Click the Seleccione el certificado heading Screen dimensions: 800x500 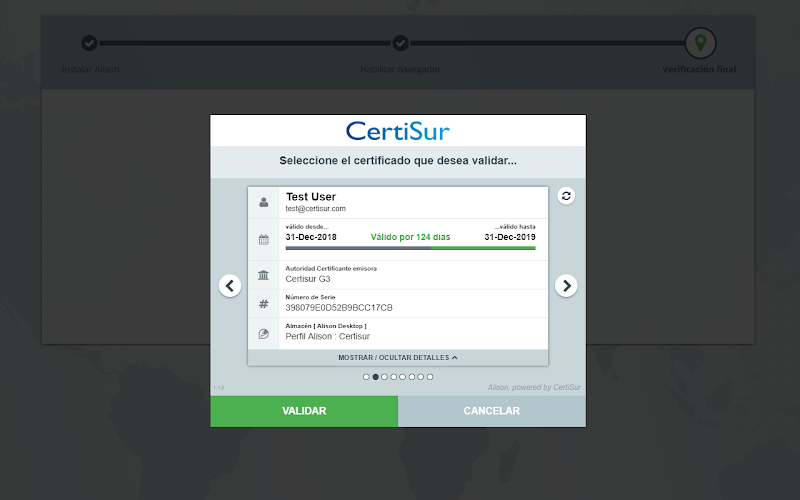[398, 161]
